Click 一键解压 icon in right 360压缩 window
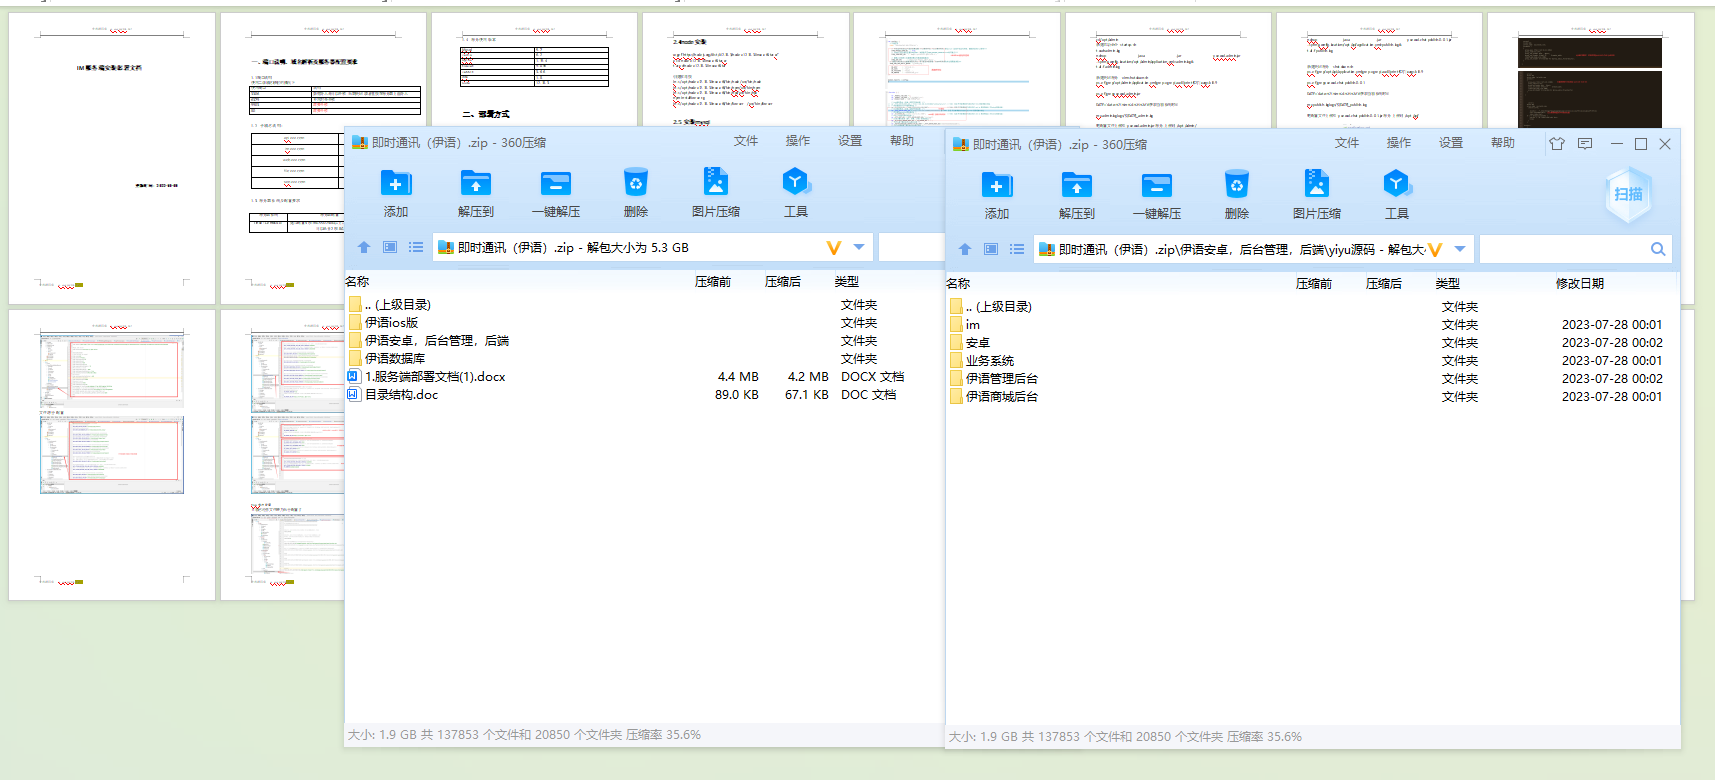 [1157, 185]
